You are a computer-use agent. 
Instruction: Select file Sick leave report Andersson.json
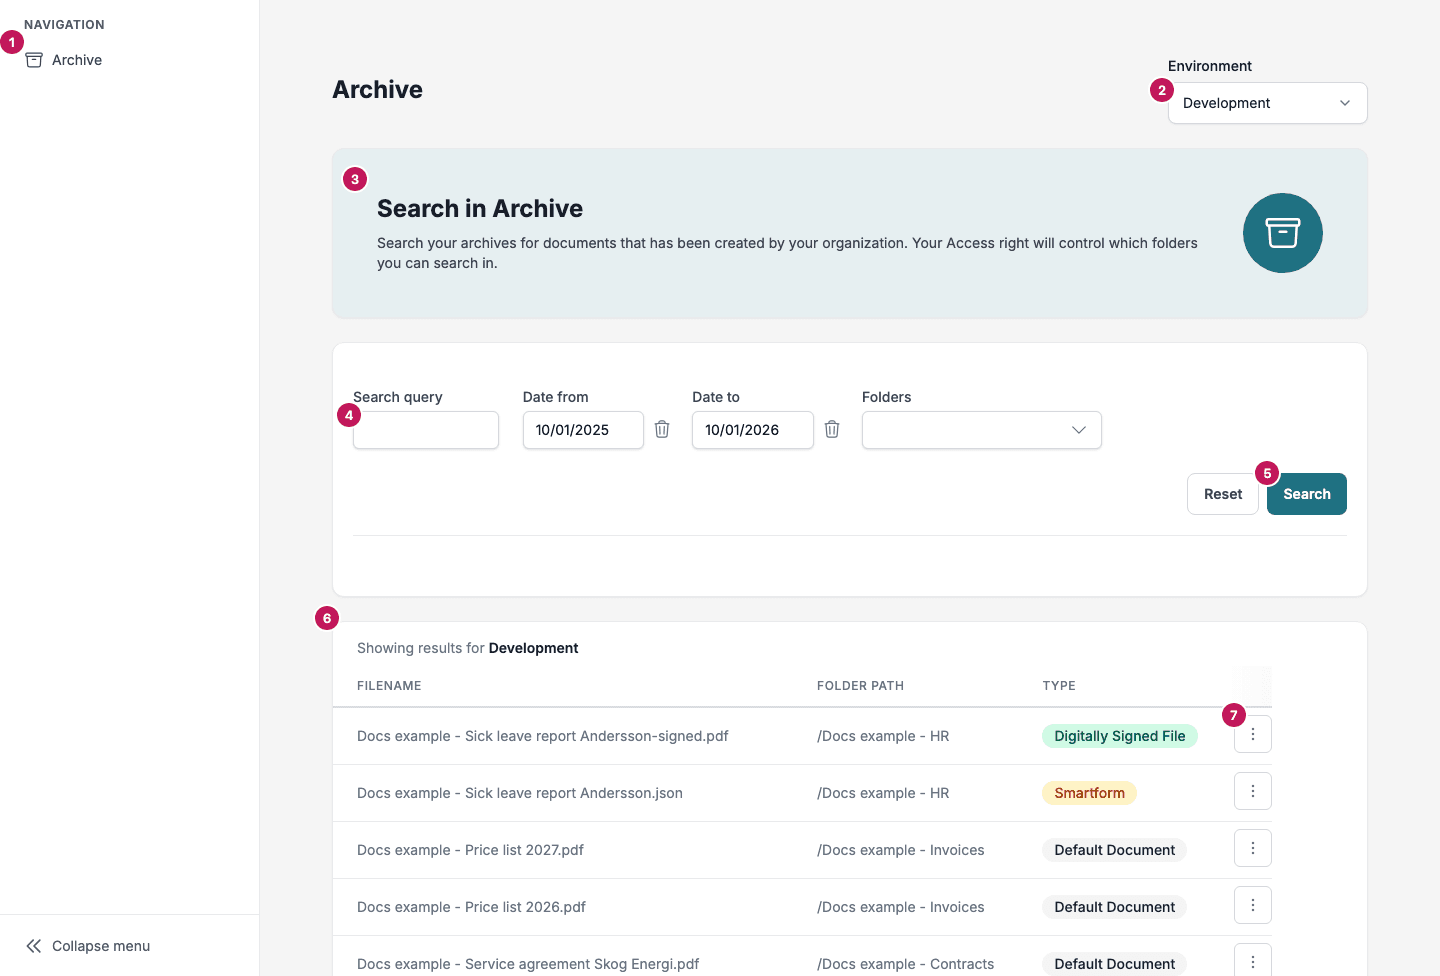point(520,793)
